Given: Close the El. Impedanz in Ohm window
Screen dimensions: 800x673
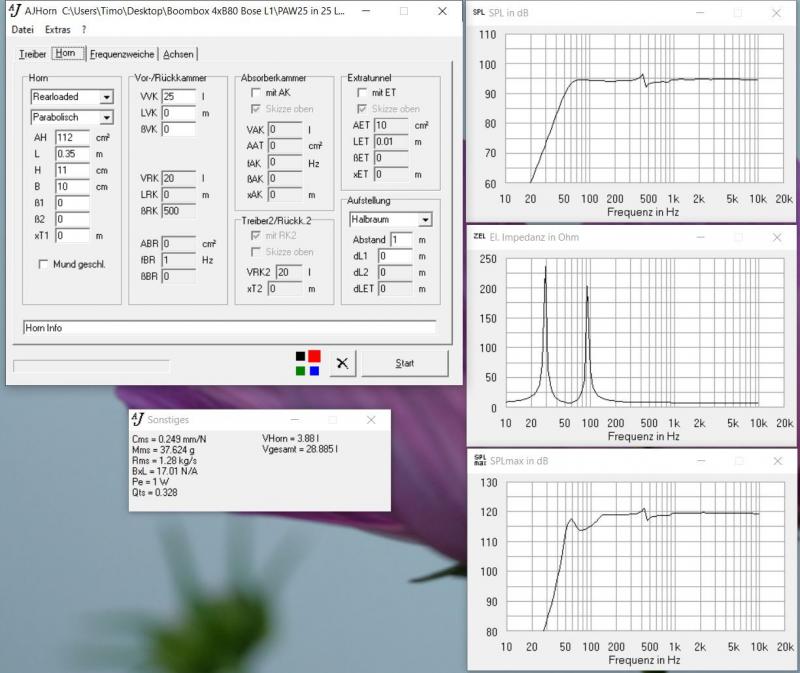Looking at the screenshot, I should 777,237.
